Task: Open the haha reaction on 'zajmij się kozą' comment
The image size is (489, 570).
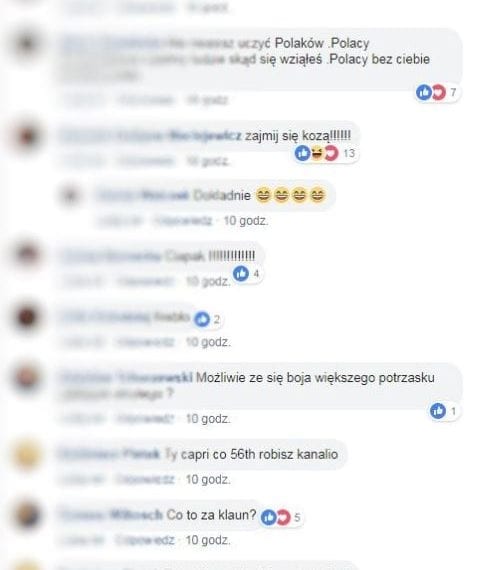Action: tap(317, 153)
